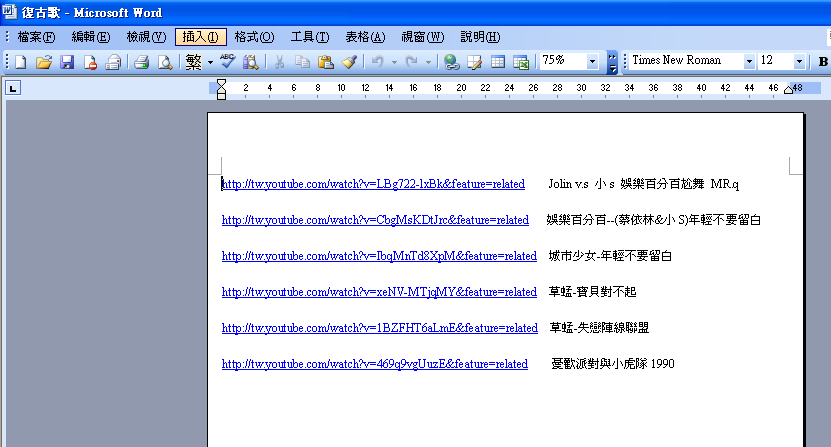This screenshot has height=447, width=831.
Task: Click in the zoom percentage field
Action: point(562,61)
